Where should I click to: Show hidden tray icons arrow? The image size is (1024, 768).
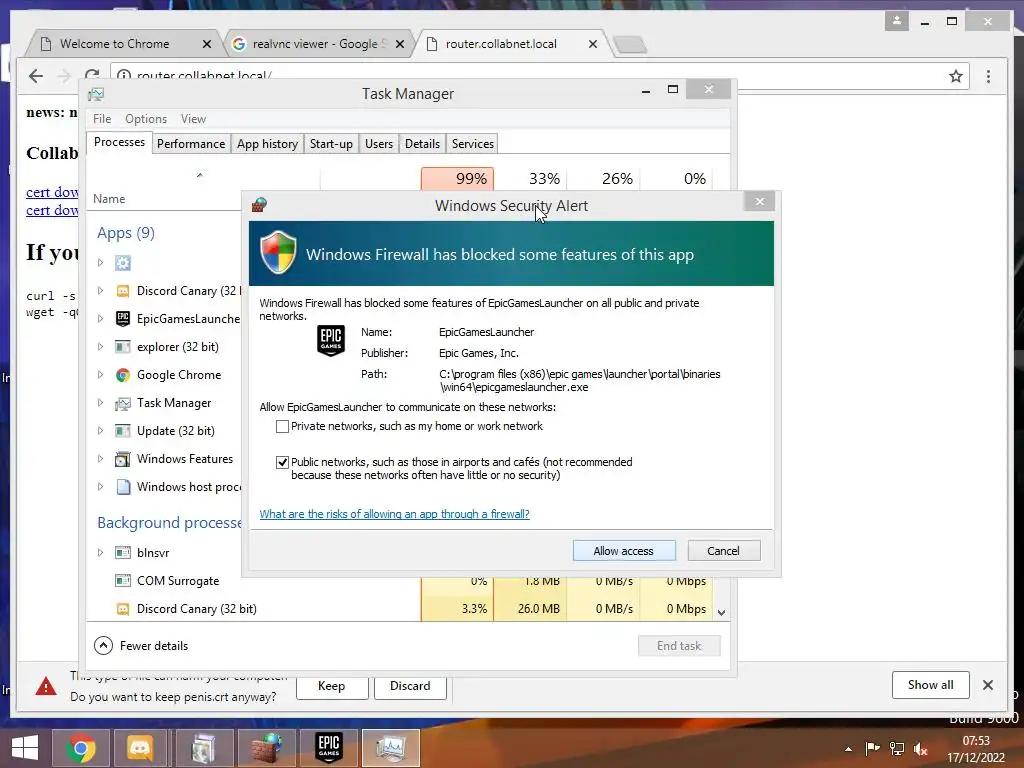(x=848, y=749)
